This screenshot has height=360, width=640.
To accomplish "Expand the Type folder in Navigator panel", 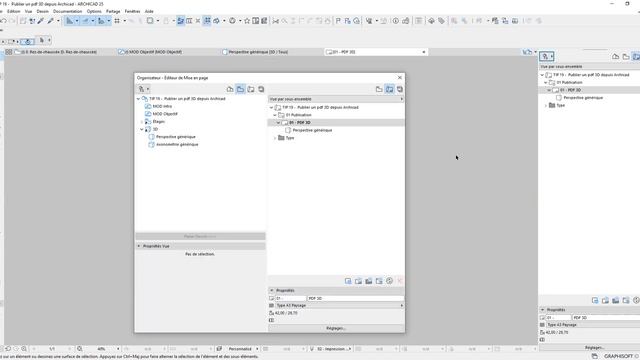I will (546, 105).
